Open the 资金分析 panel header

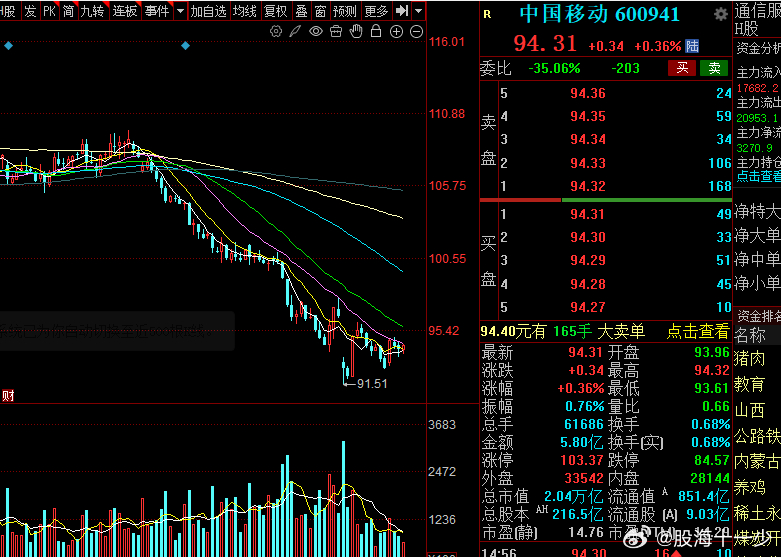[759, 48]
